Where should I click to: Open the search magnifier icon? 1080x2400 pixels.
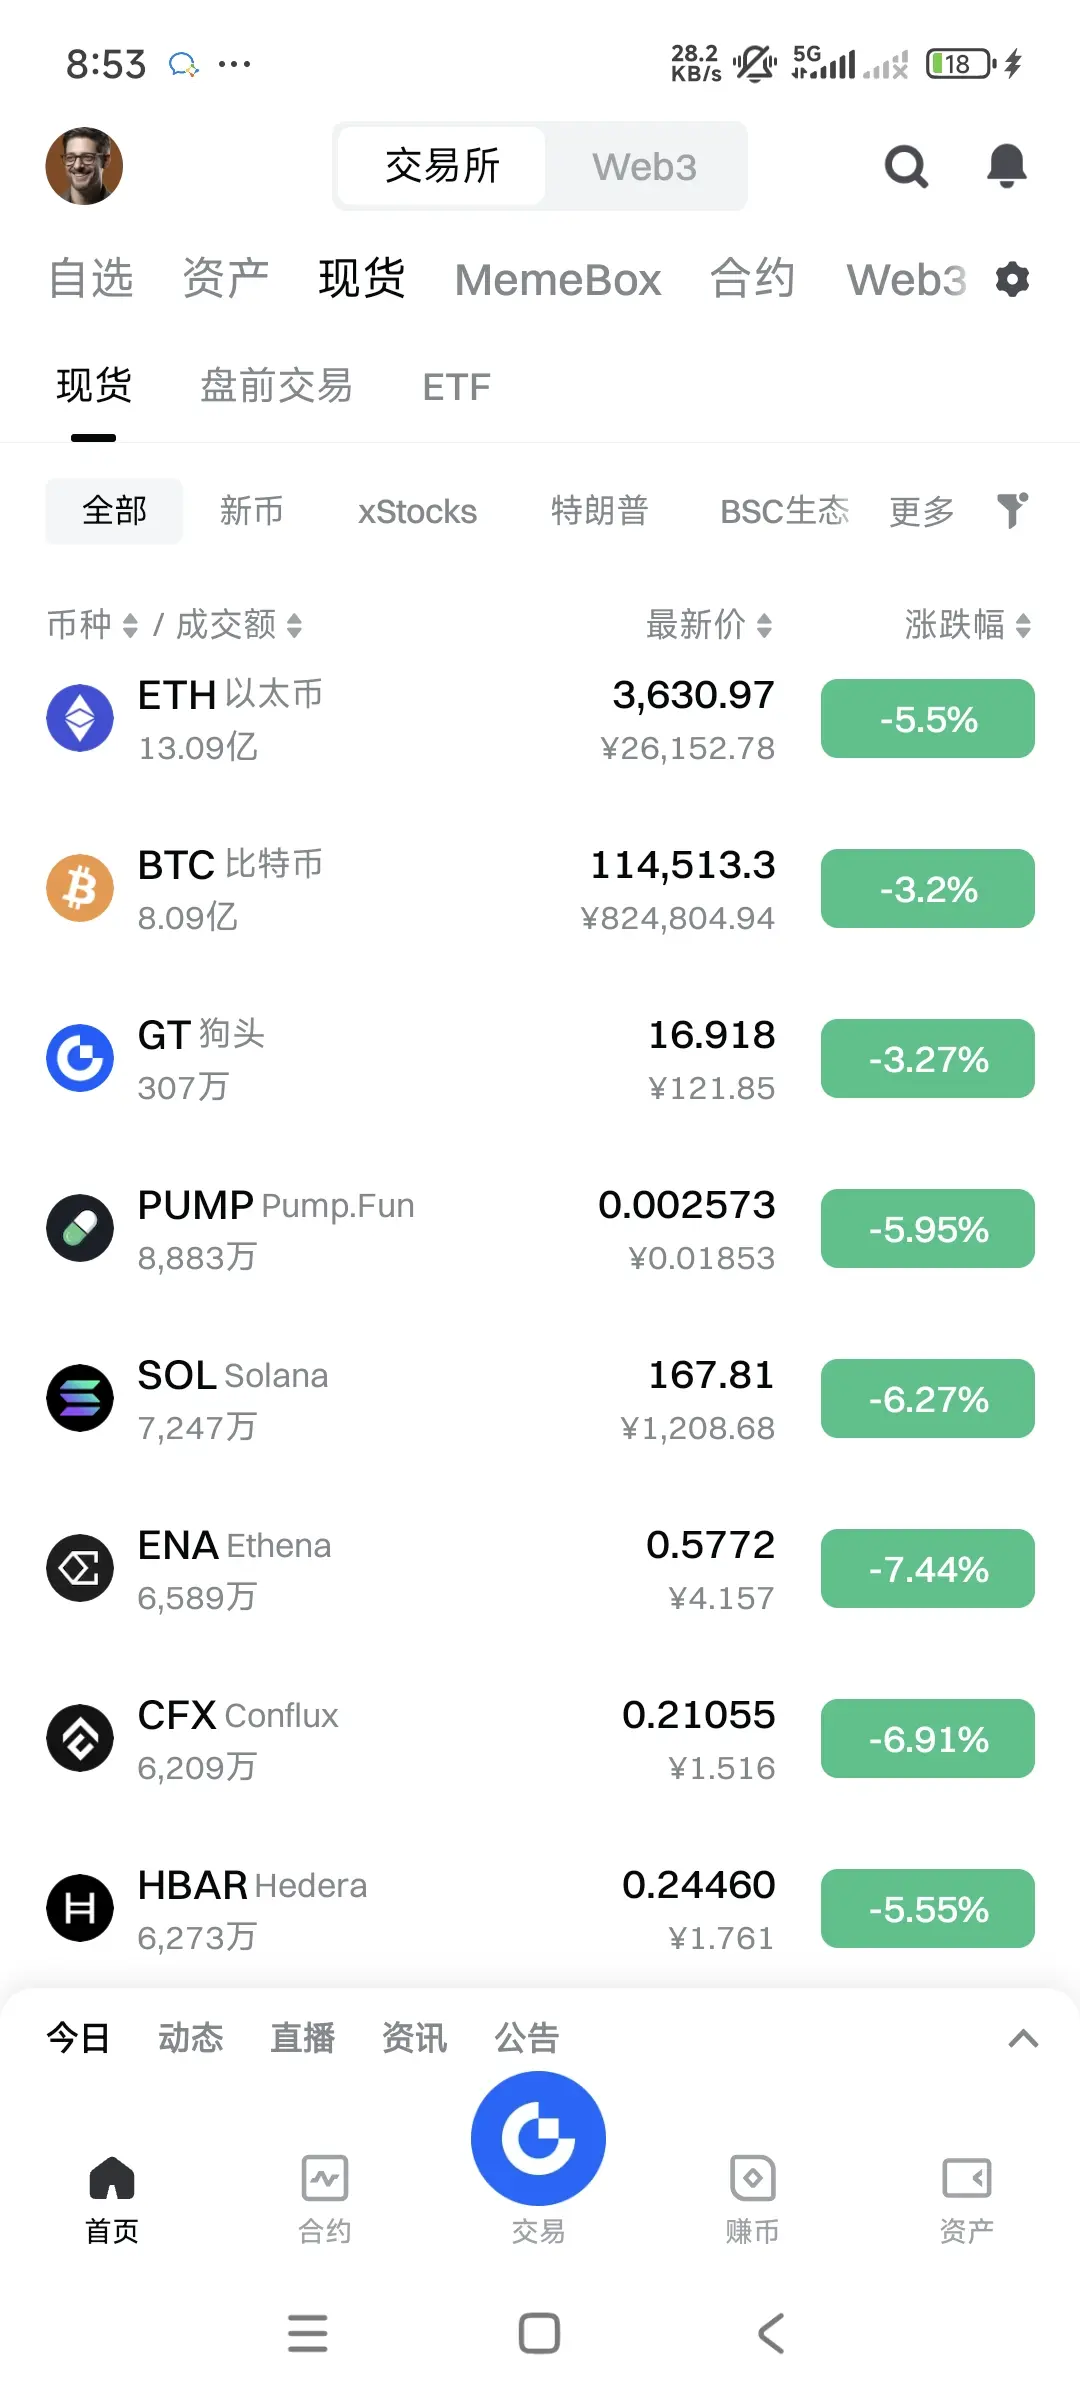pos(906,166)
